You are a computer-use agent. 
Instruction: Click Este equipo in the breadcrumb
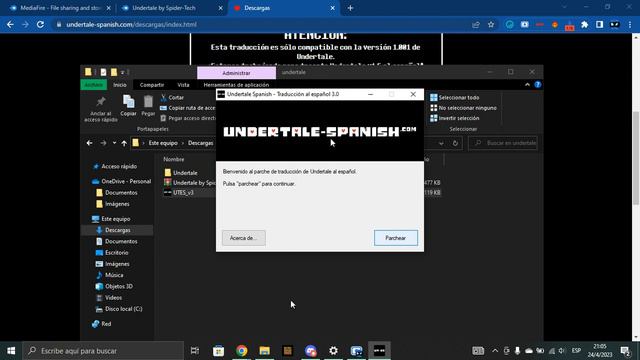click(x=163, y=143)
